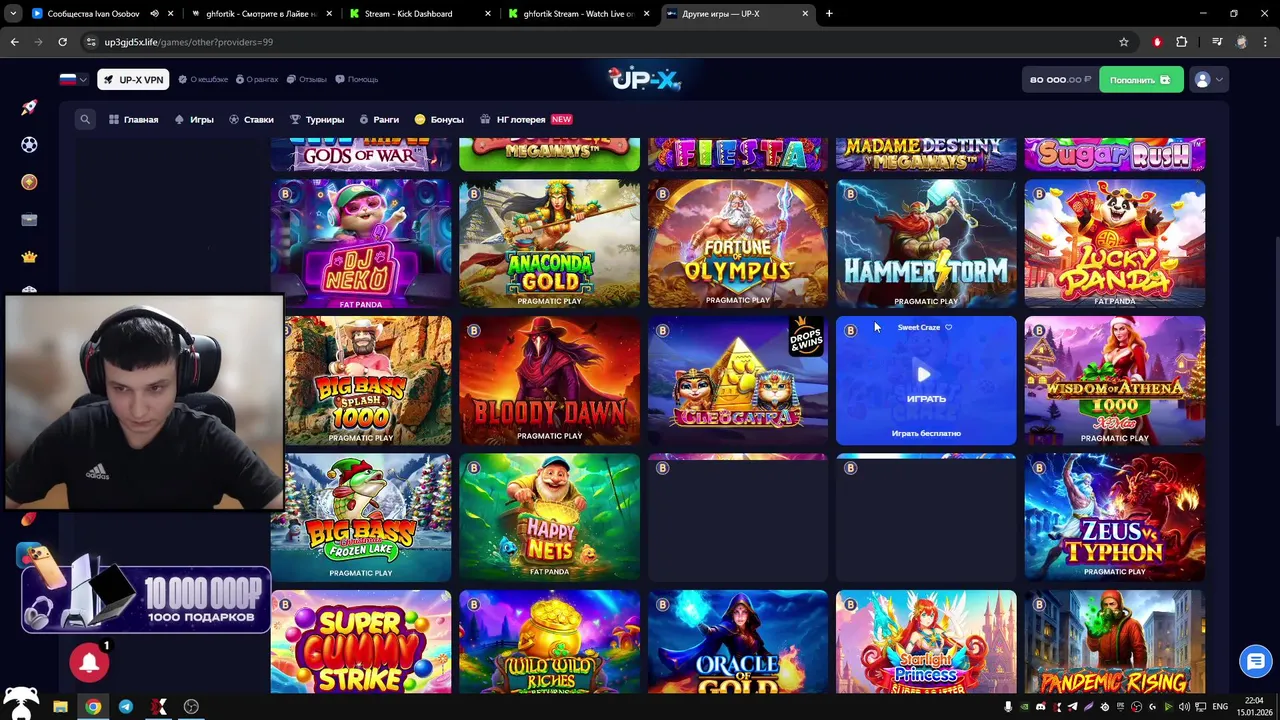1280x720 pixels.
Task: Click the Chrome icon in the taskbar
Action: coord(93,706)
